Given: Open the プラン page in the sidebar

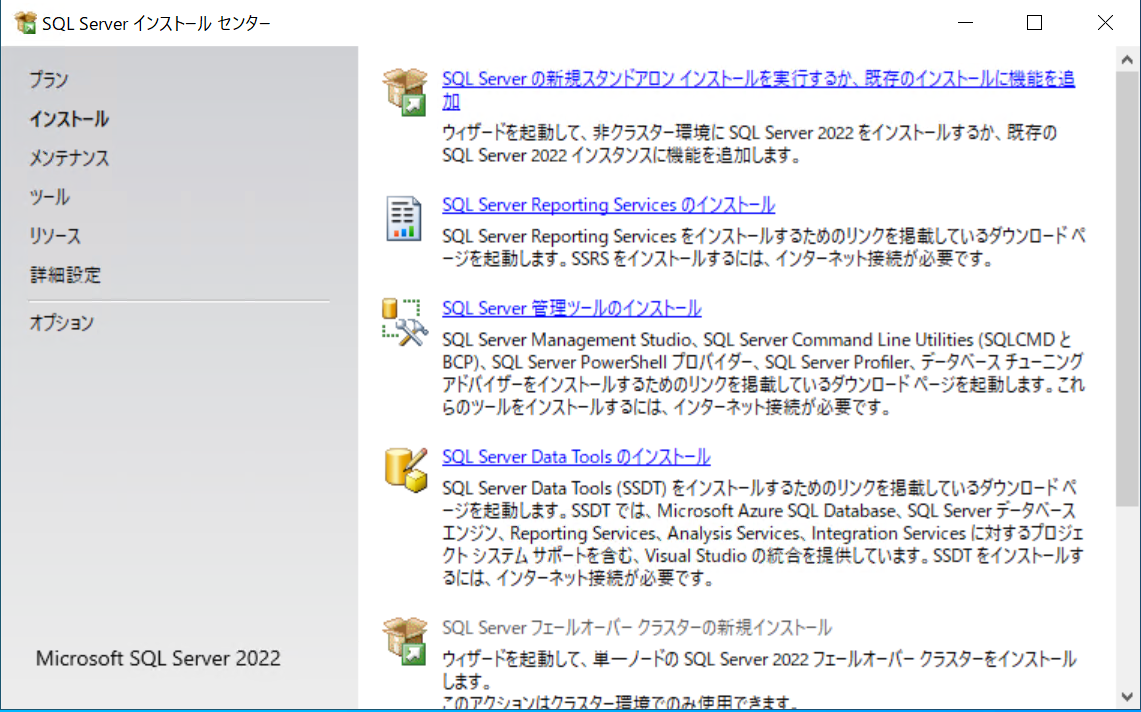Looking at the screenshot, I should [49, 79].
